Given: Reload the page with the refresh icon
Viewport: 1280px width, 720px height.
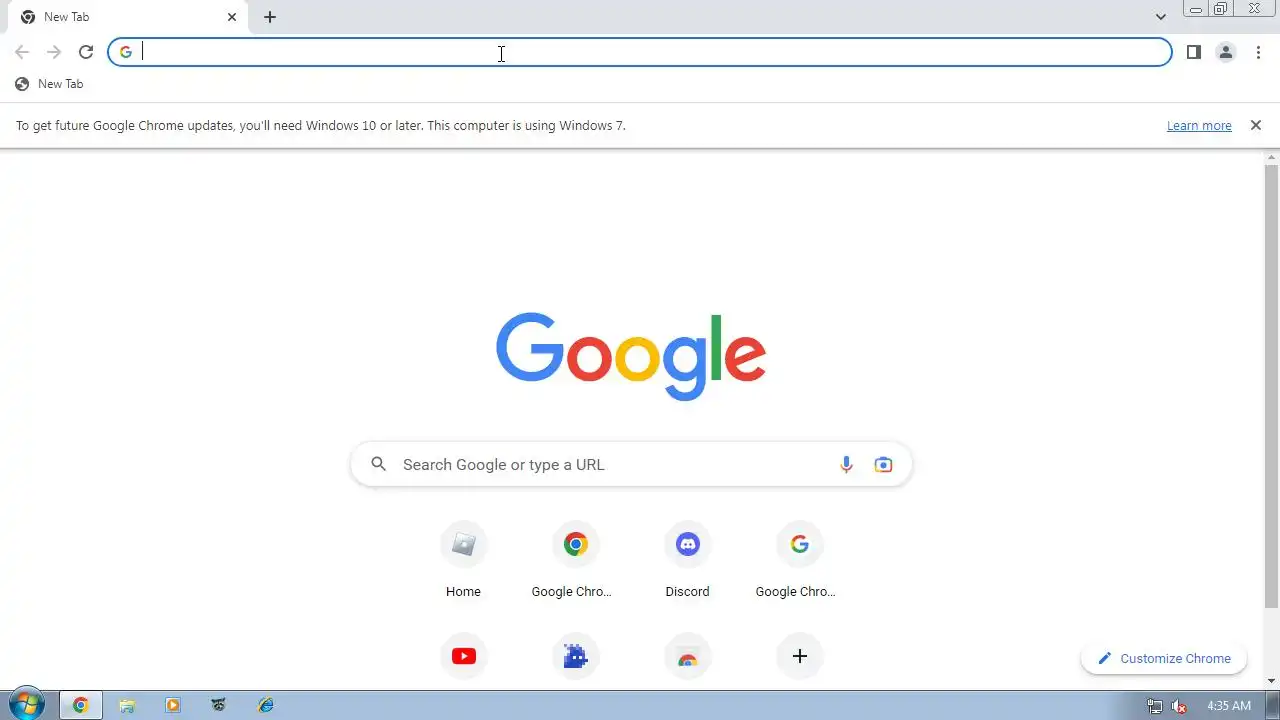Looking at the screenshot, I should coord(86,52).
